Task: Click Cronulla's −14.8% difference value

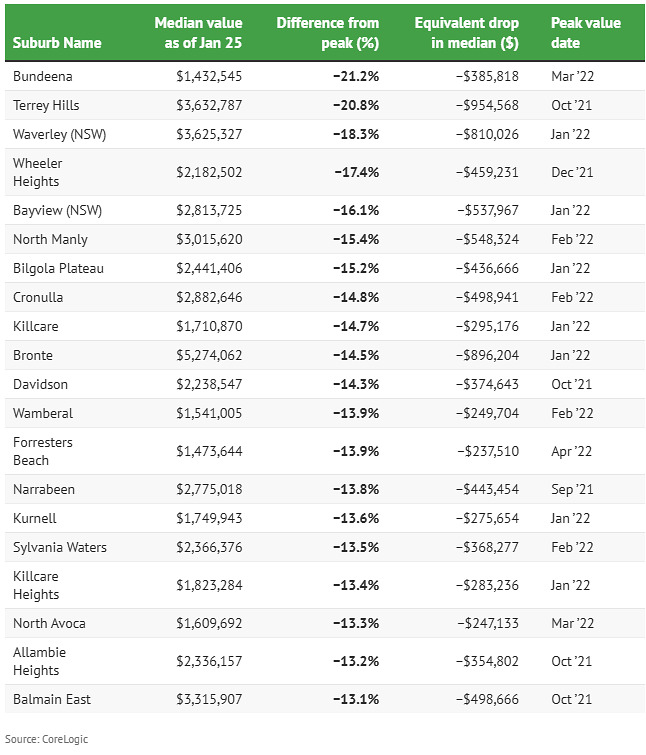Action: (x=356, y=297)
